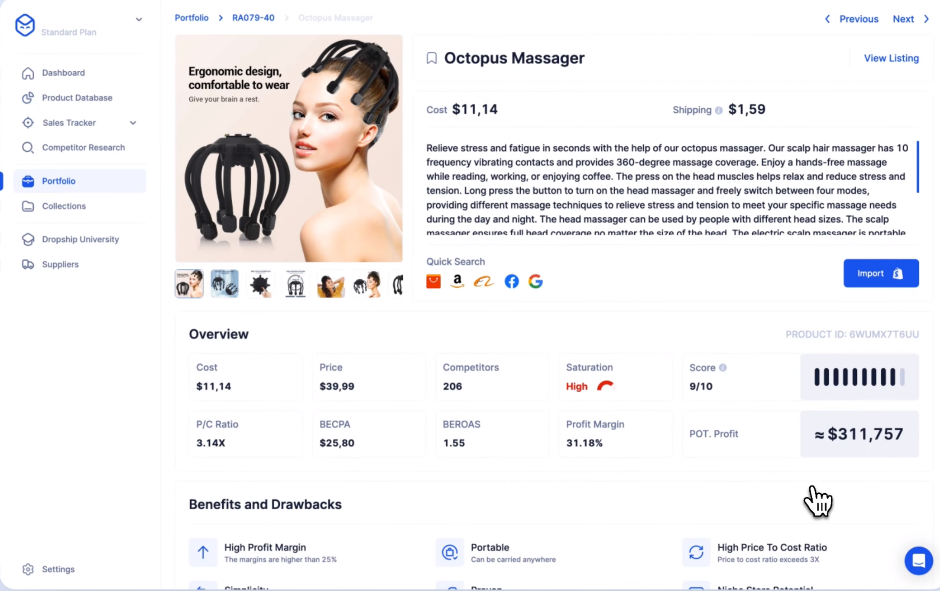
Task: Search product on Facebook icon
Action: [x=511, y=281]
